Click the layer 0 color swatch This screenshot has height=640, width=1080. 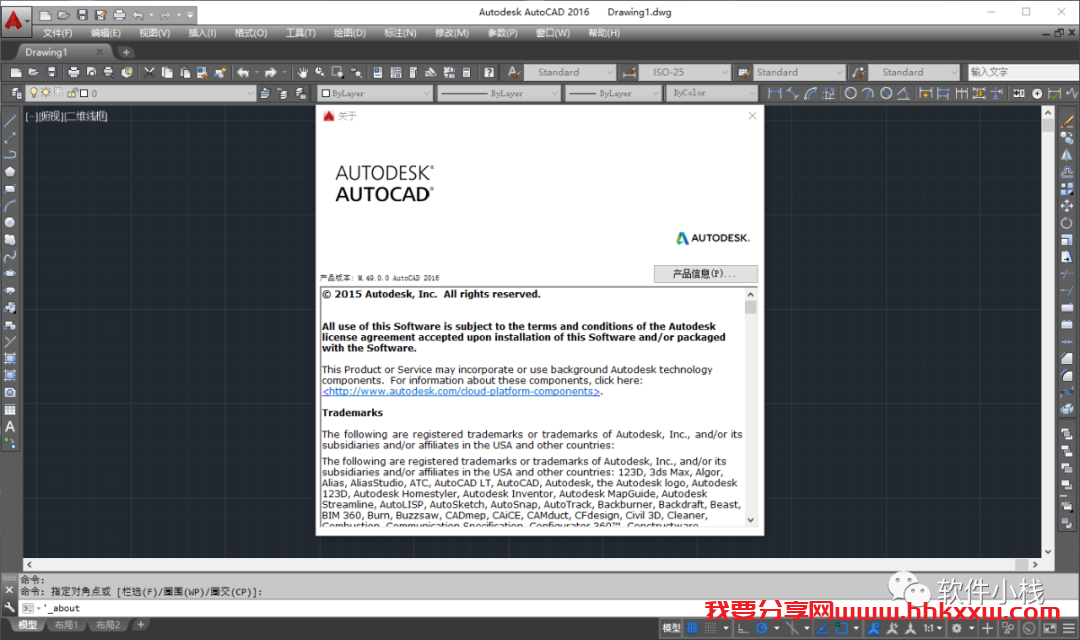(84, 93)
